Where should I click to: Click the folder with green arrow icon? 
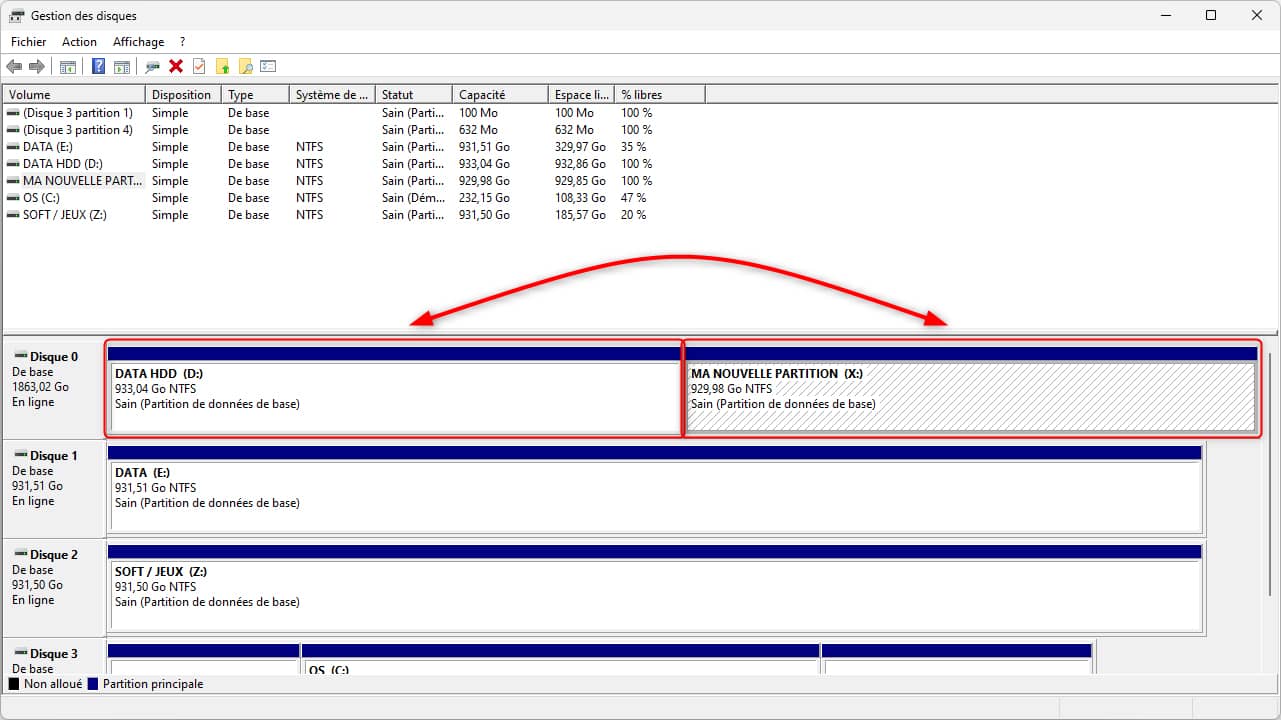[x=222, y=67]
